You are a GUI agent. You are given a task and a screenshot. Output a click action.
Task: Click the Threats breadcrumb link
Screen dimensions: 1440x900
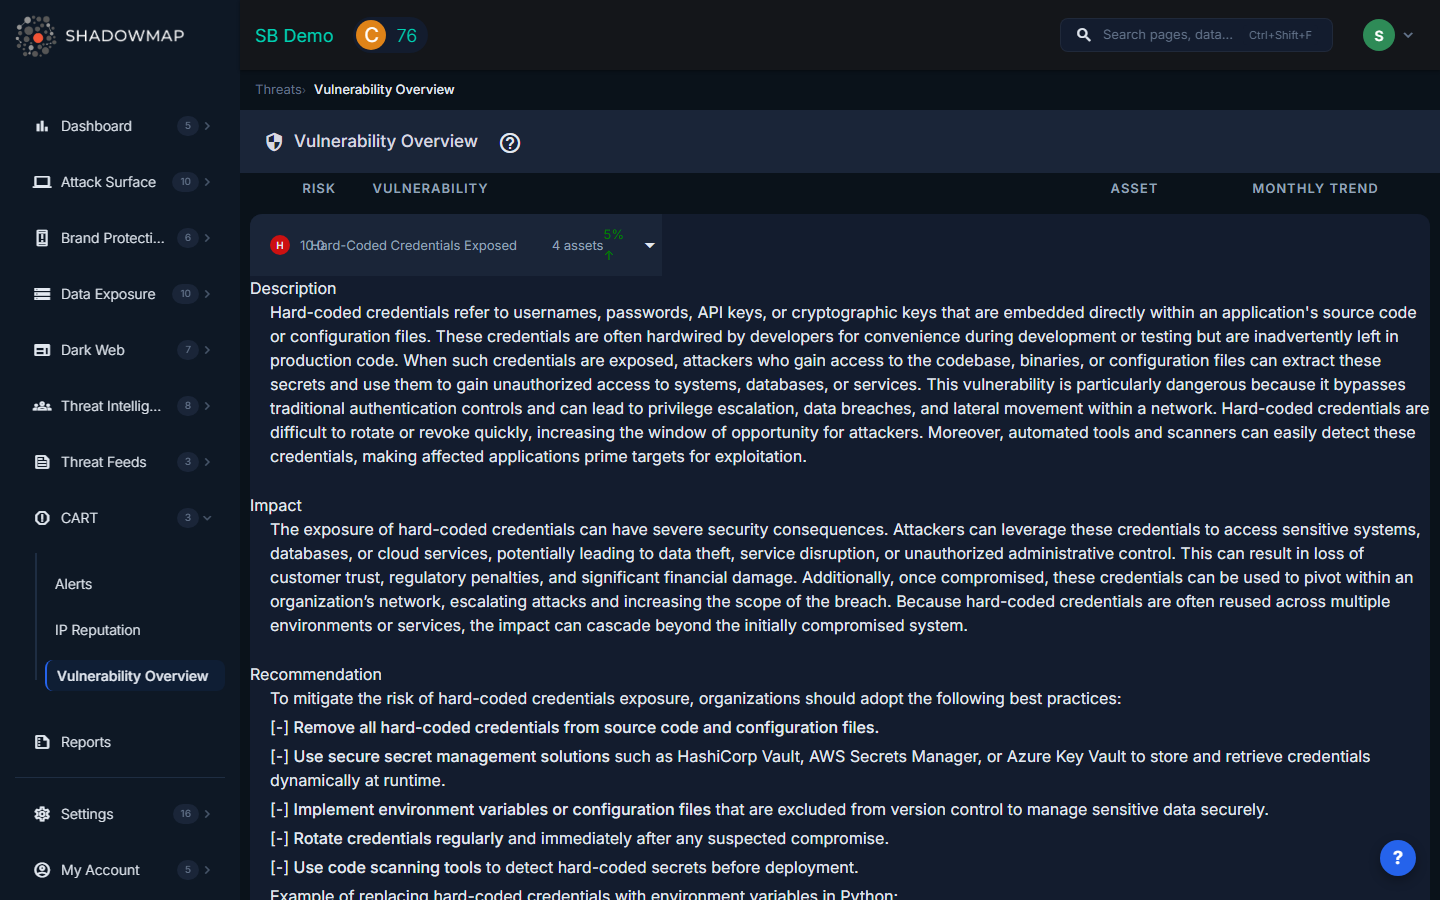(278, 89)
